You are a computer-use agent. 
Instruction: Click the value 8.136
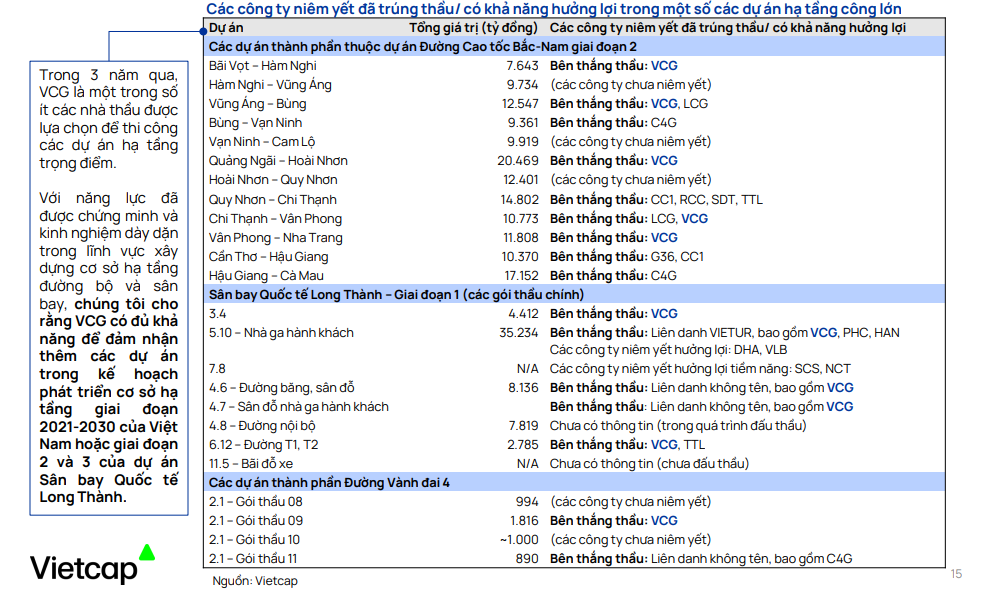[523, 388]
